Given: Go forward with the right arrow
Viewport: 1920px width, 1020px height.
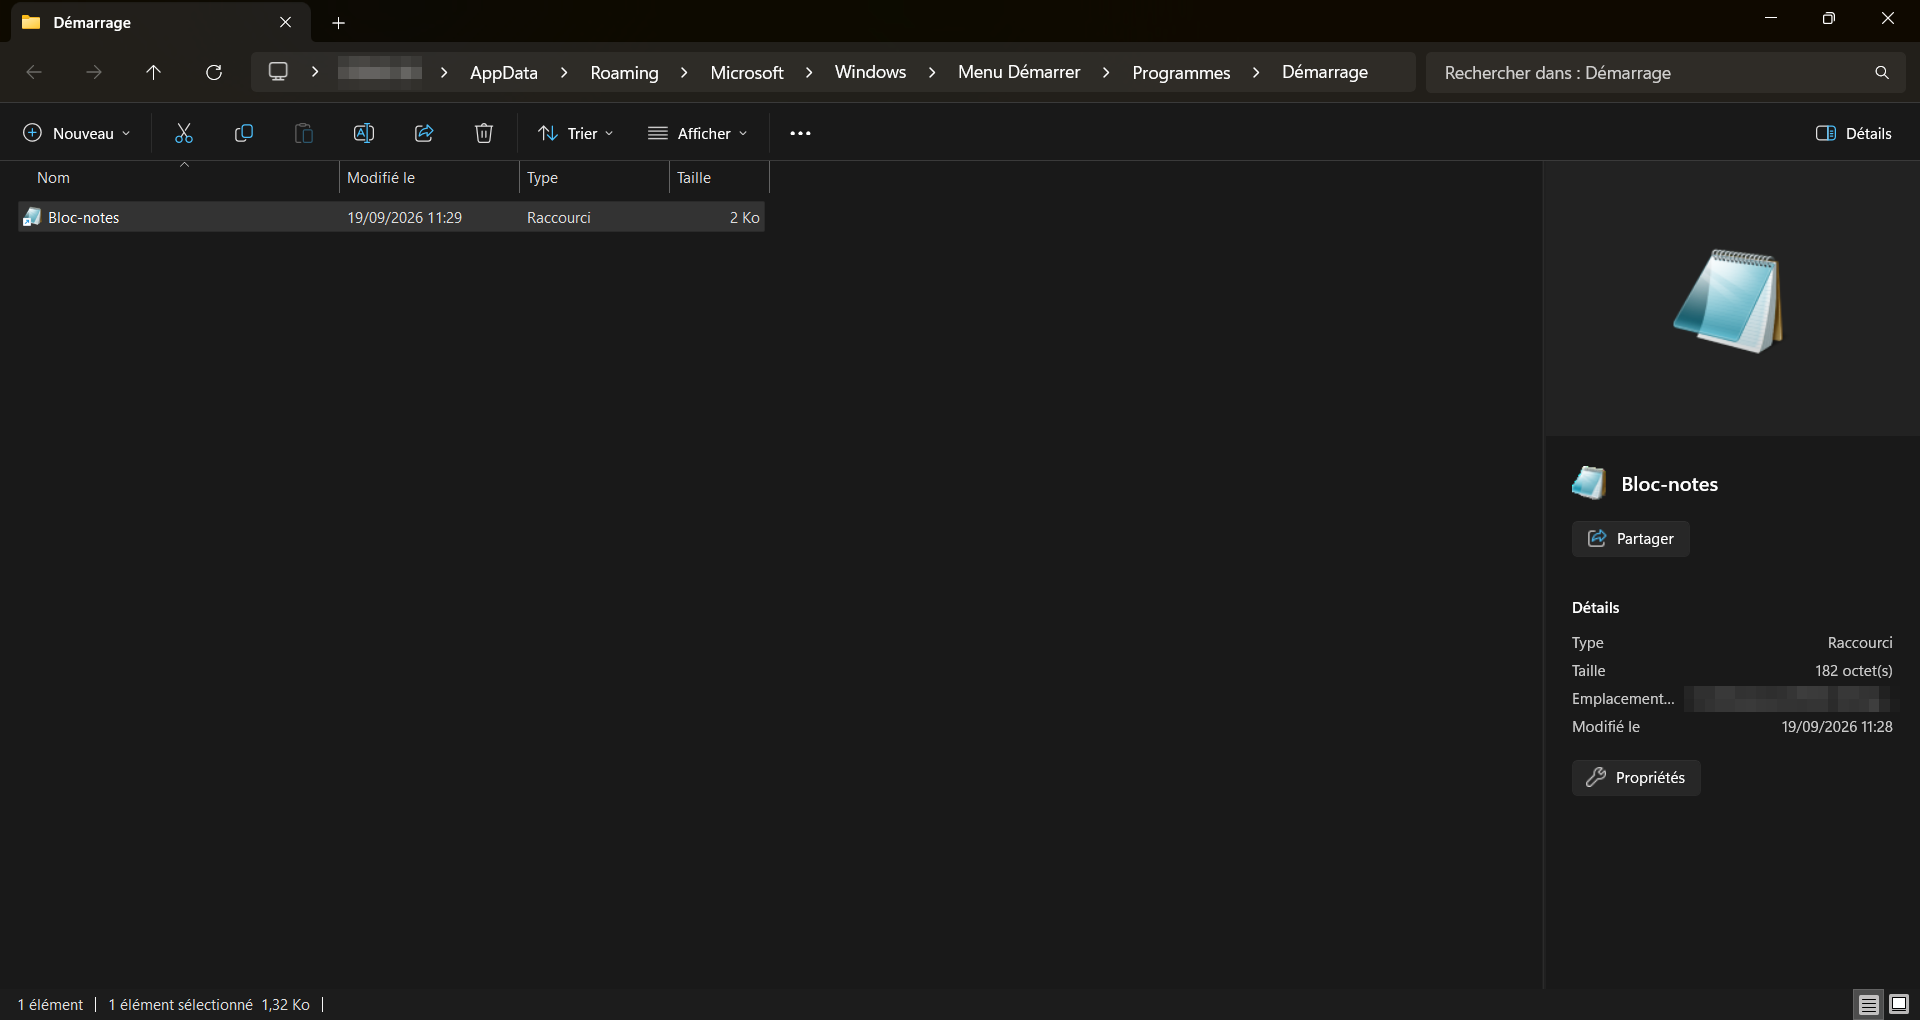Looking at the screenshot, I should (94, 72).
